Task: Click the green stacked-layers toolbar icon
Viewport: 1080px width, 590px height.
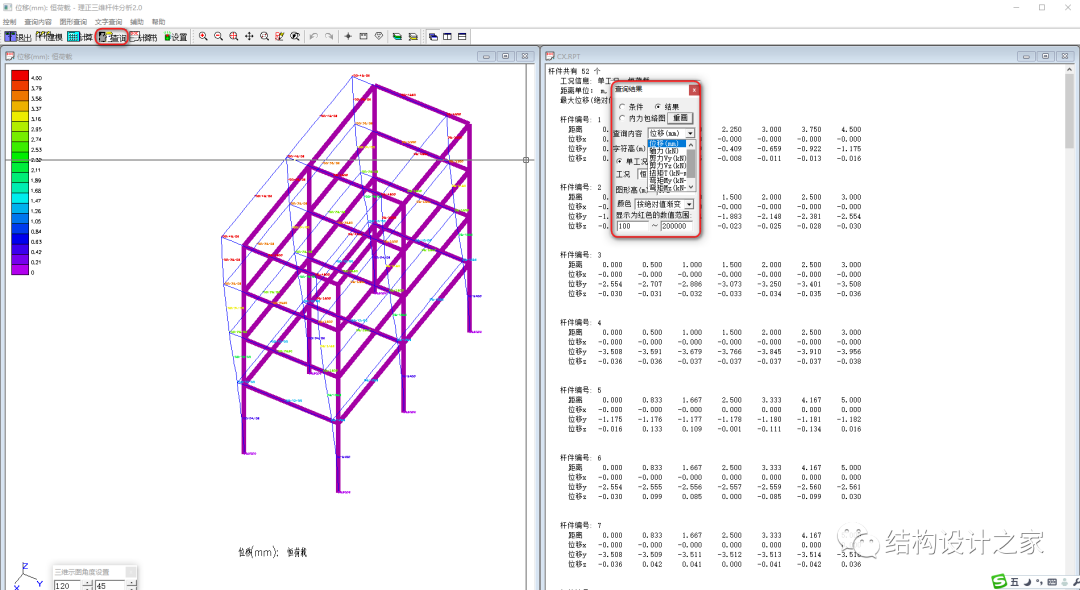Action: 397,36
